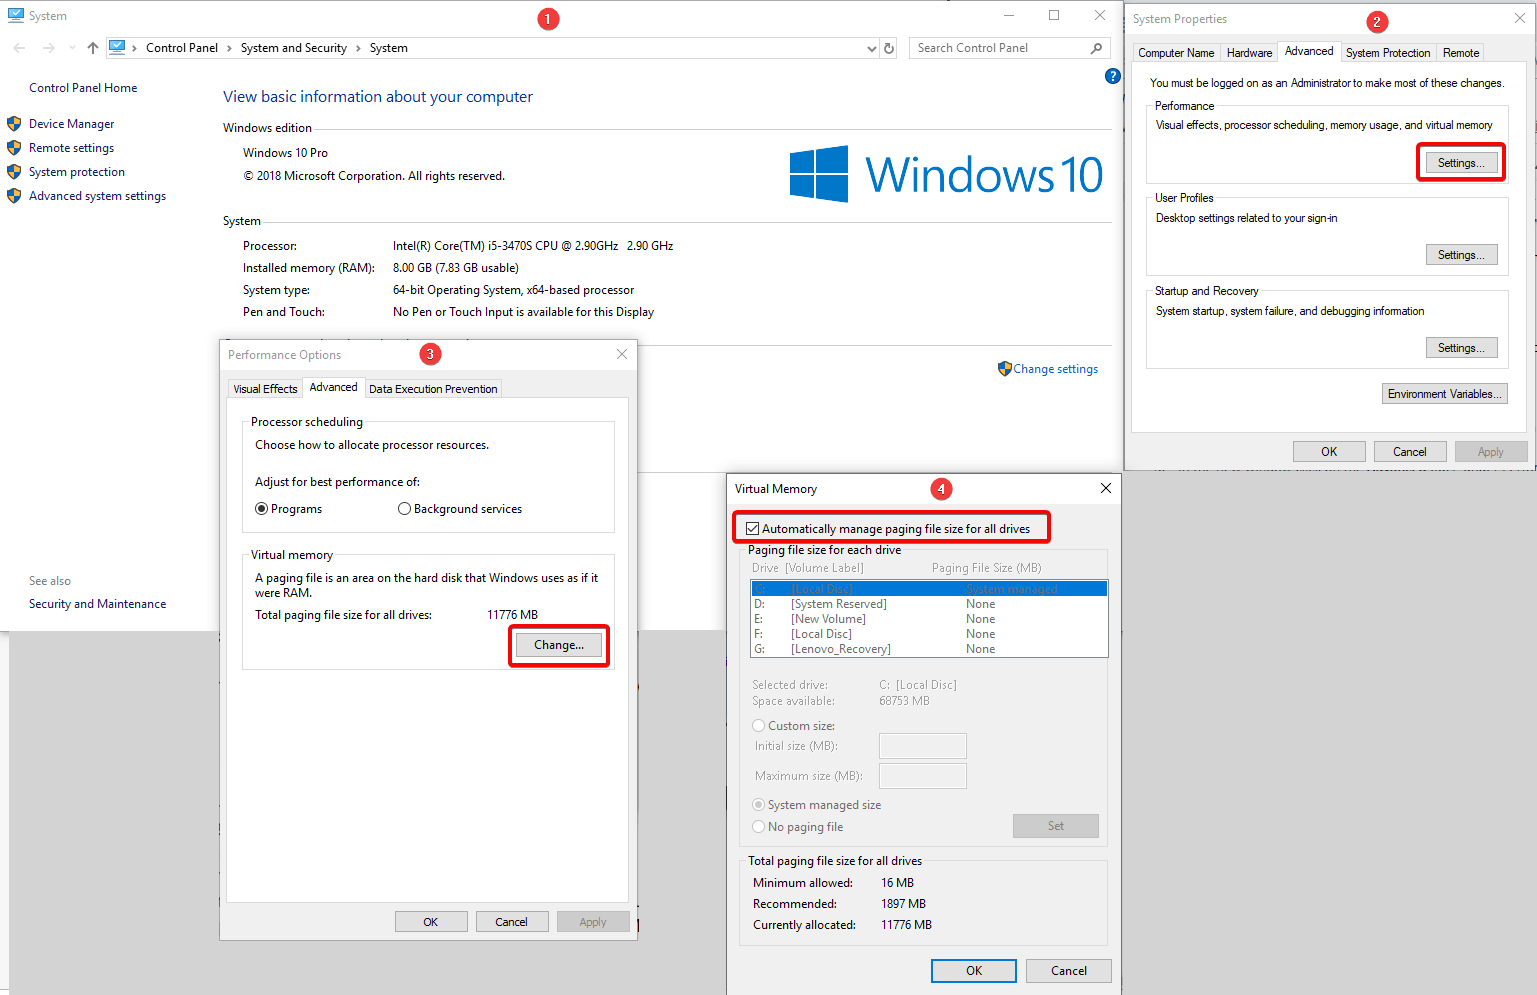Uncheck Automatically manage paging file size
1537x995 pixels.
(753, 529)
